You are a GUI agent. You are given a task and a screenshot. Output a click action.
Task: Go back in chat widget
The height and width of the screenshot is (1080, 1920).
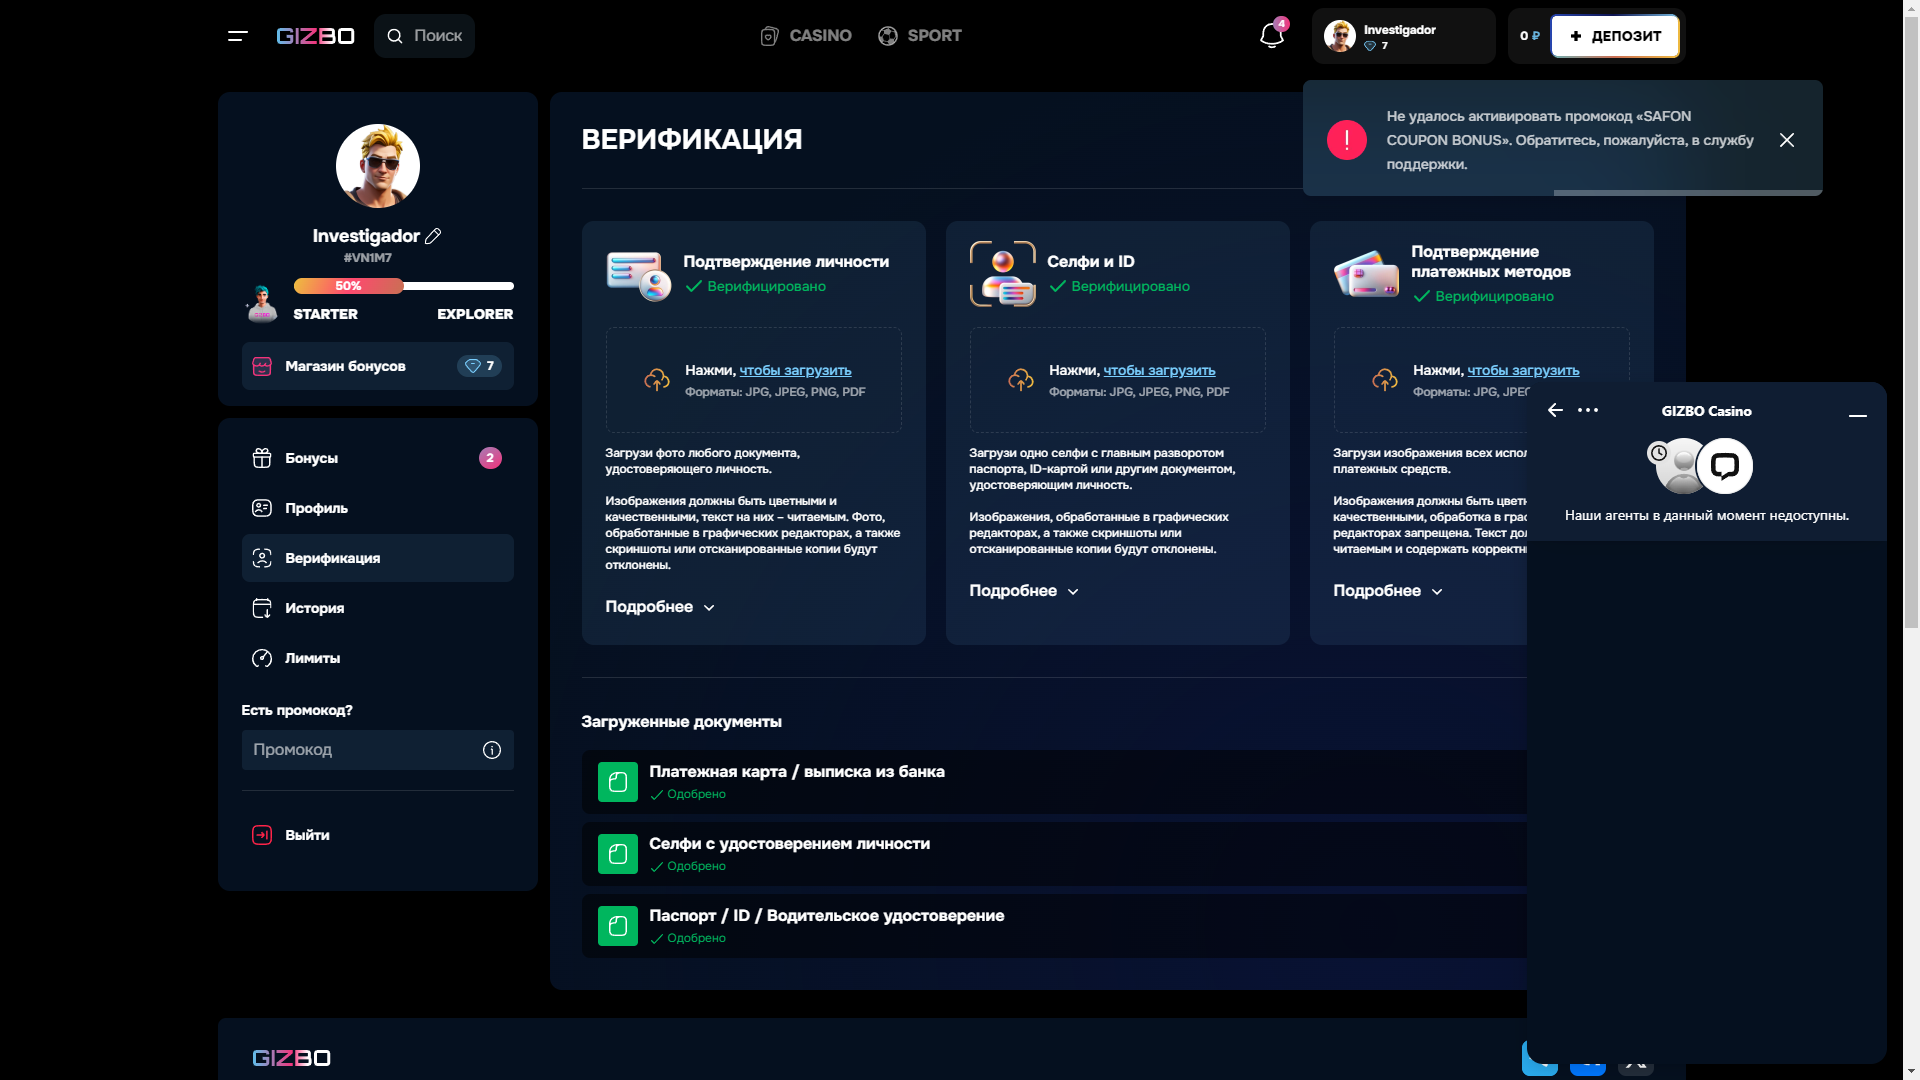pyautogui.click(x=1555, y=410)
